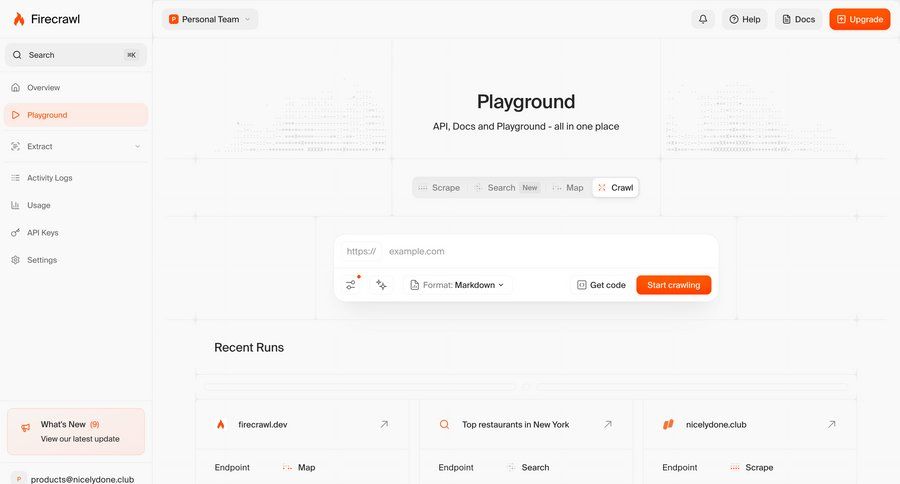Focus the sidebar Search field
900x484 pixels.
click(x=76, y=55)
